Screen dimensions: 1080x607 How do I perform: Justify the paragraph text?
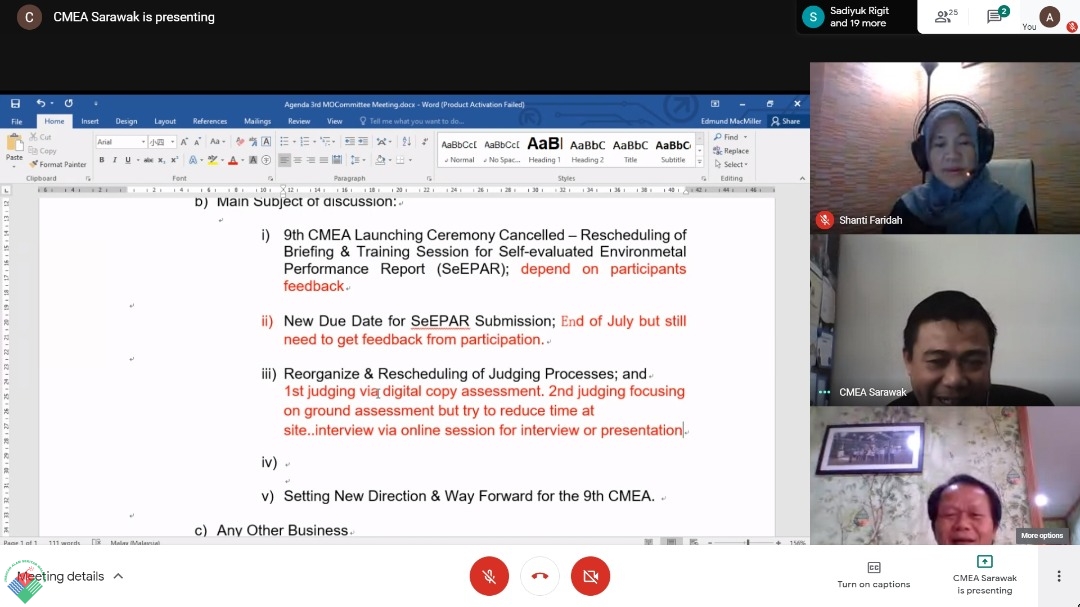point(324,160)
